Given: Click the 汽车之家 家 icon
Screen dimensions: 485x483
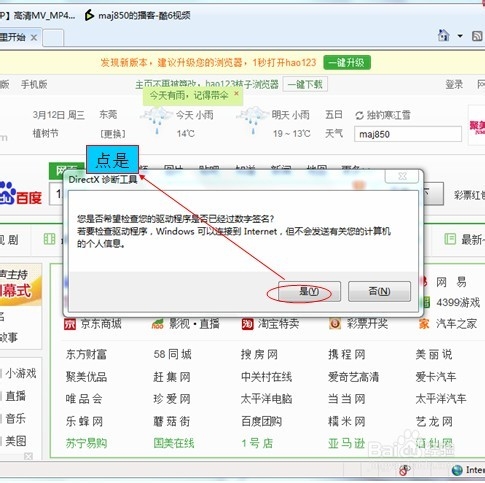Looking at the screenshot, I should [424, 324].
